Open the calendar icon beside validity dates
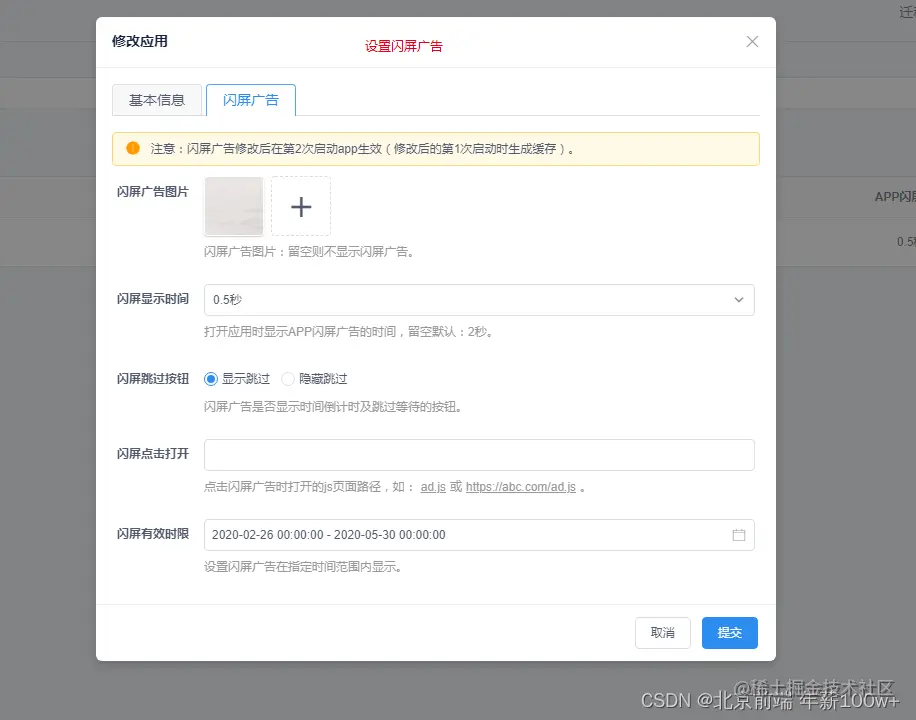 point(739,535)
